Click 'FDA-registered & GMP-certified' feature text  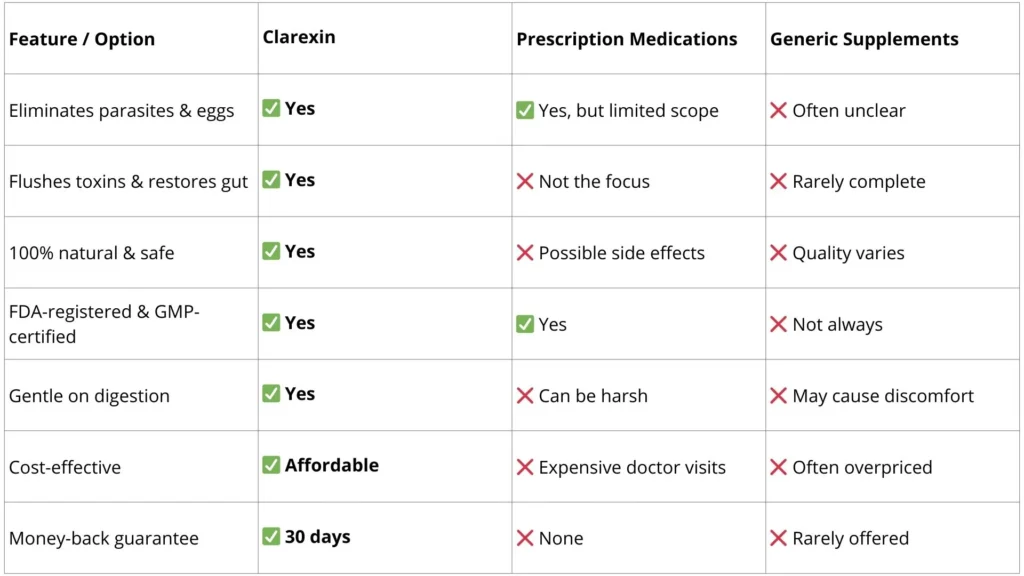104,324
